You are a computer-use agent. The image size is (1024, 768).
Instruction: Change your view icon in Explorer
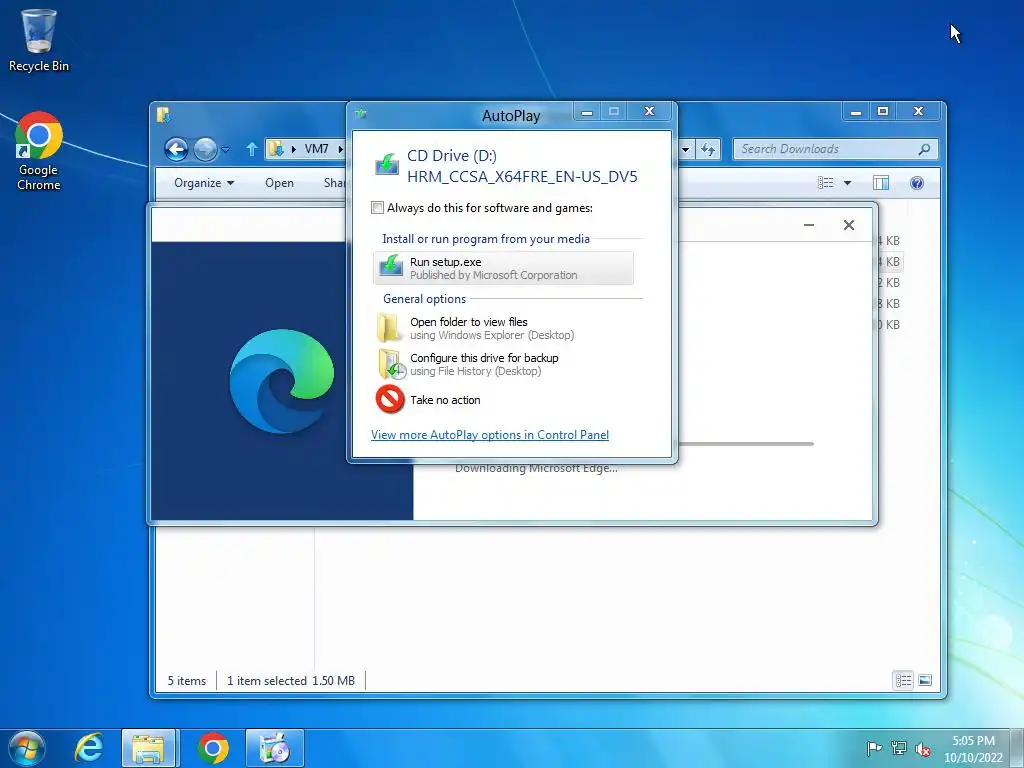(x=826, y=183)
